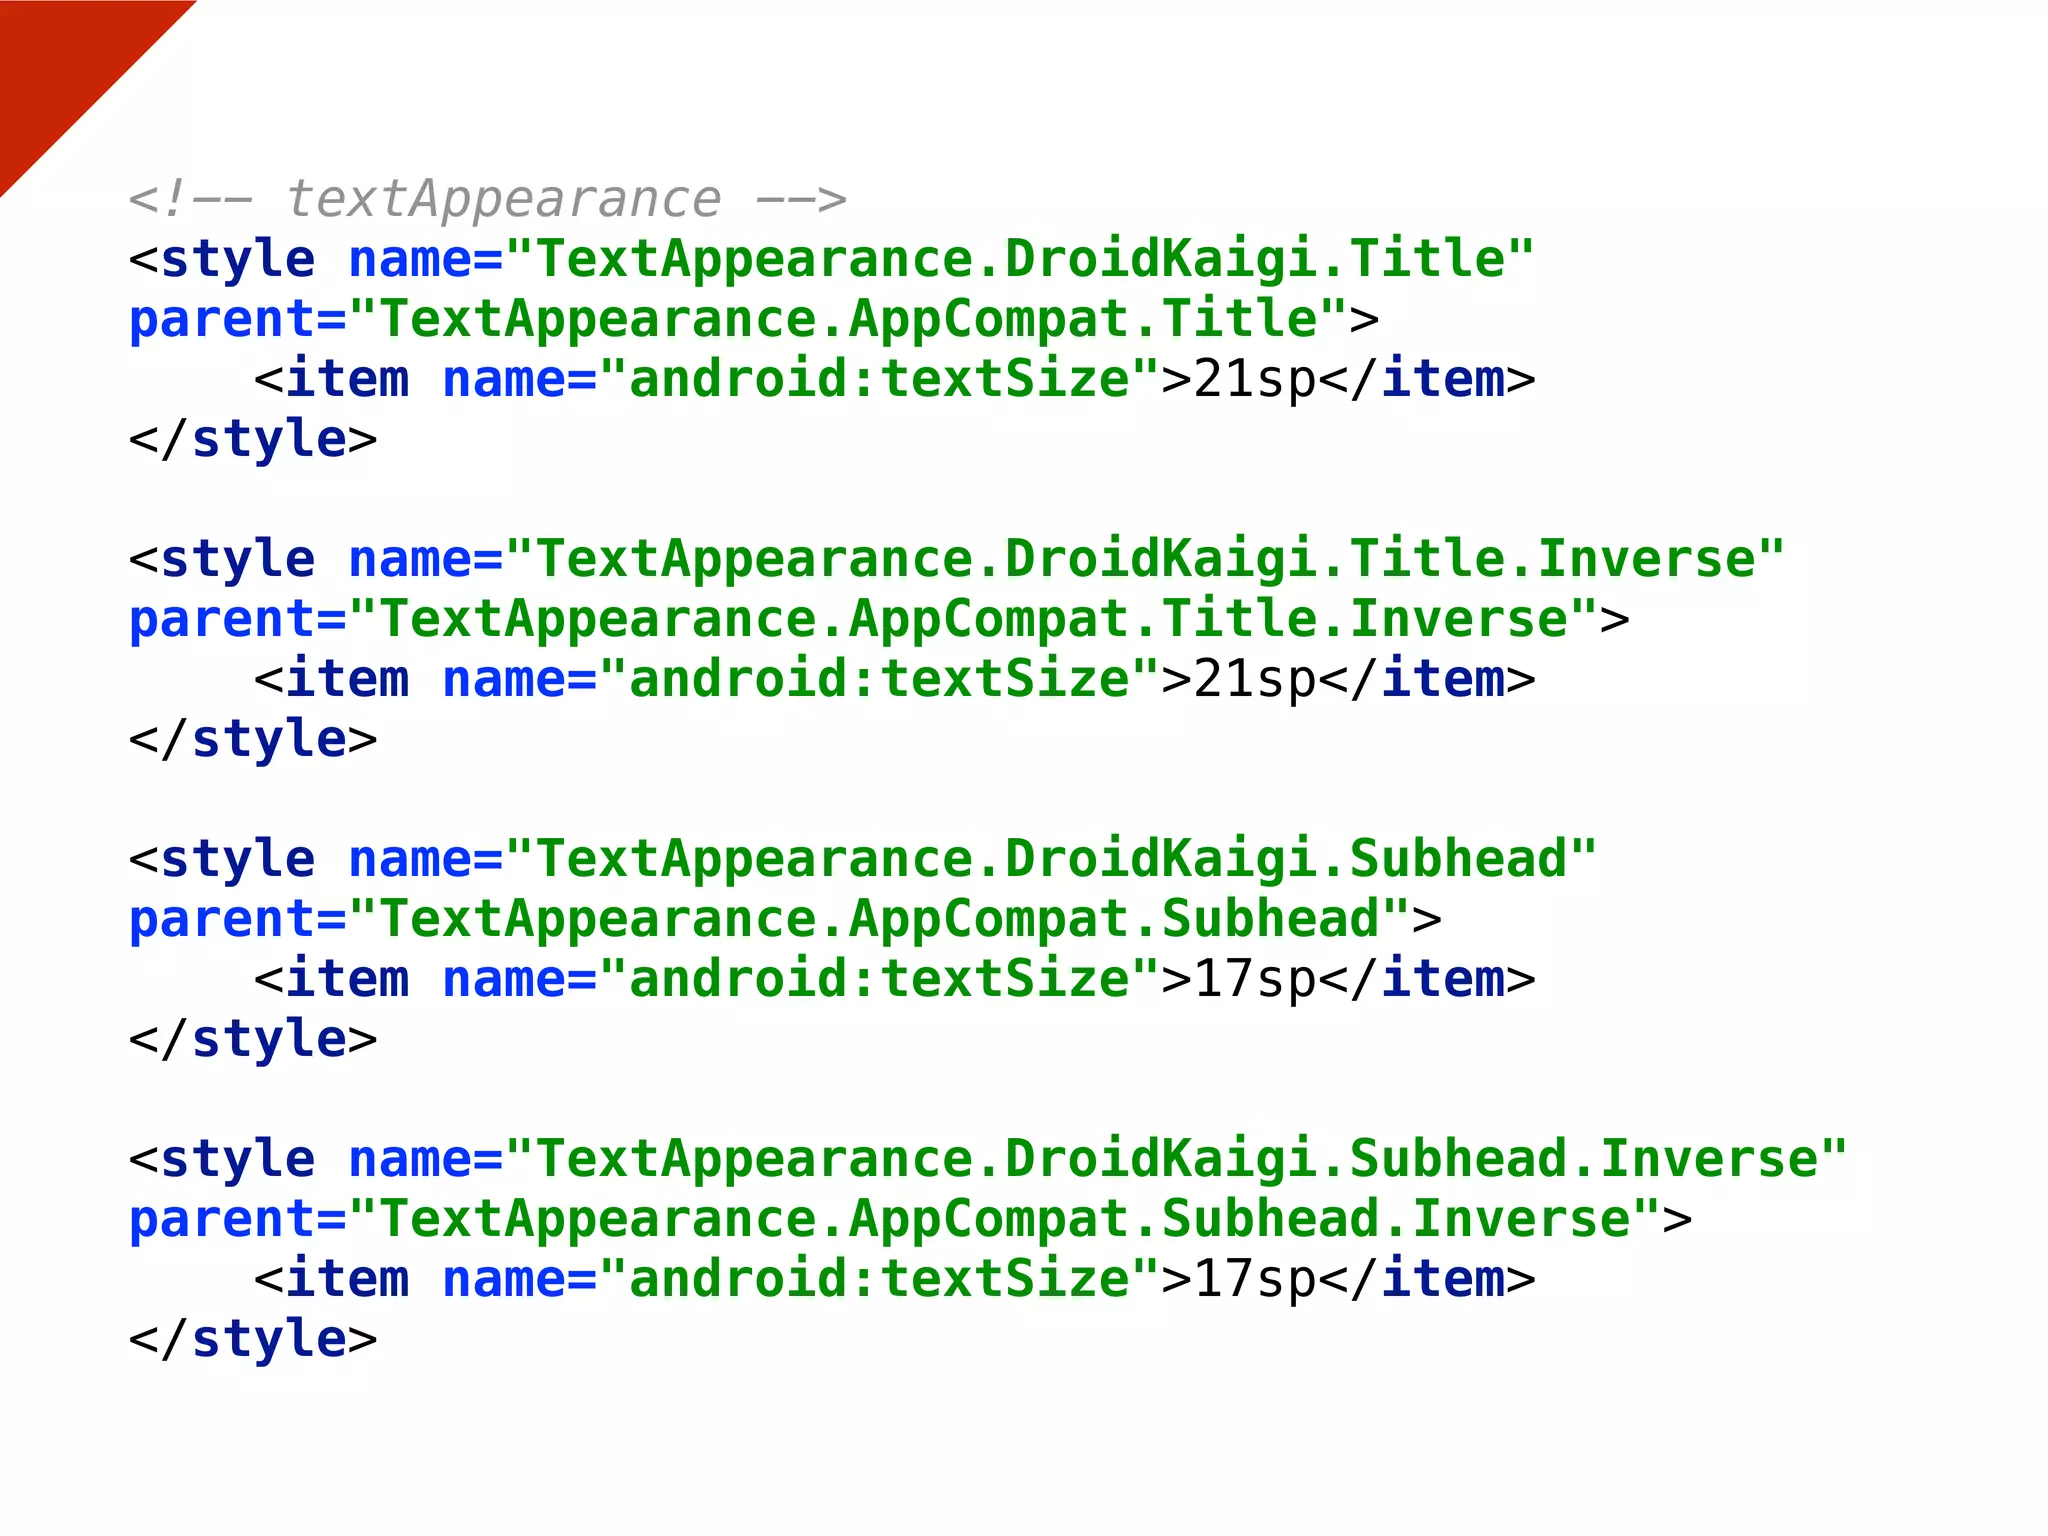Click the parent attribute of Subhead.Inverse style

coord(222,1219)
